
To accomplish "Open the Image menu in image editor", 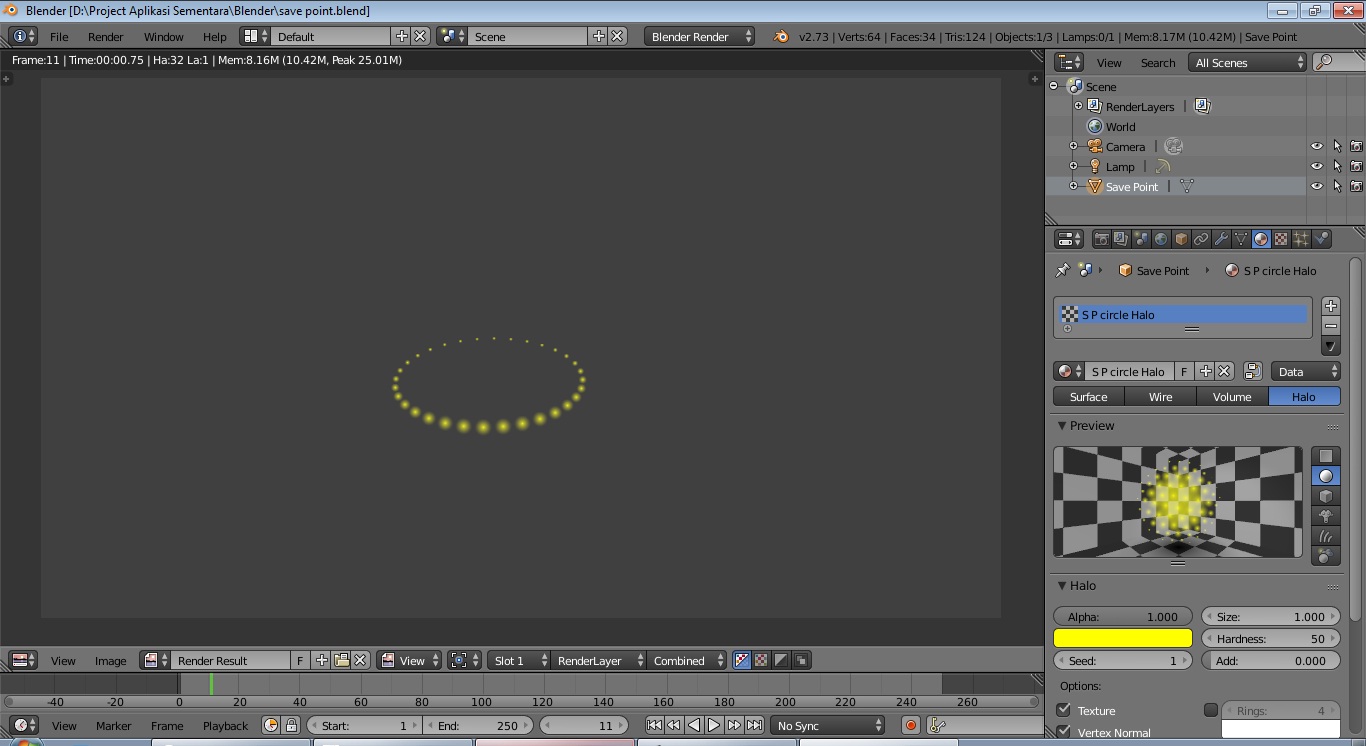I will 111,660.
